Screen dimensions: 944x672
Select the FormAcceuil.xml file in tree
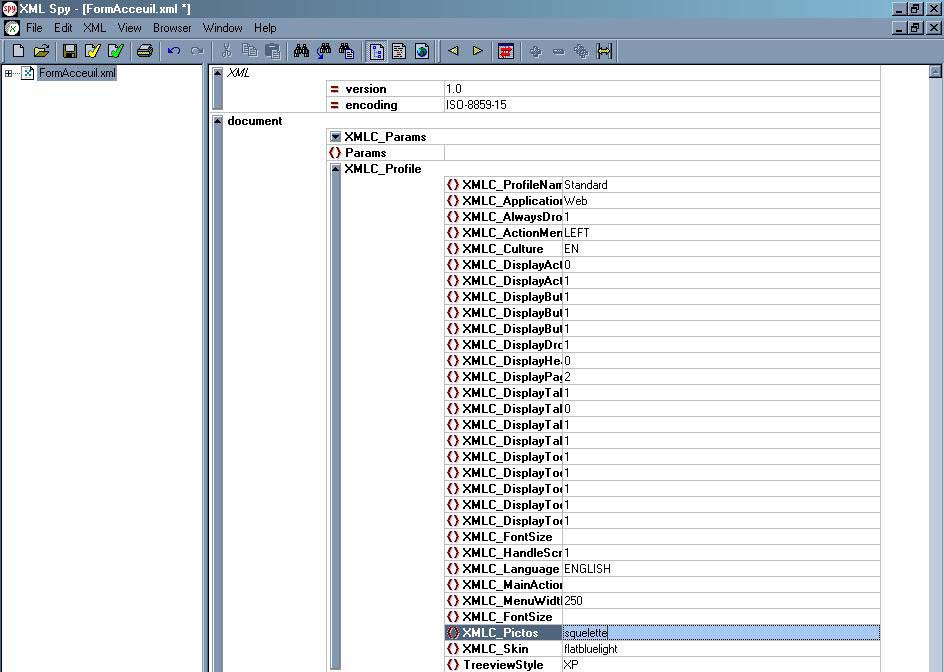(x=77, y=73)
